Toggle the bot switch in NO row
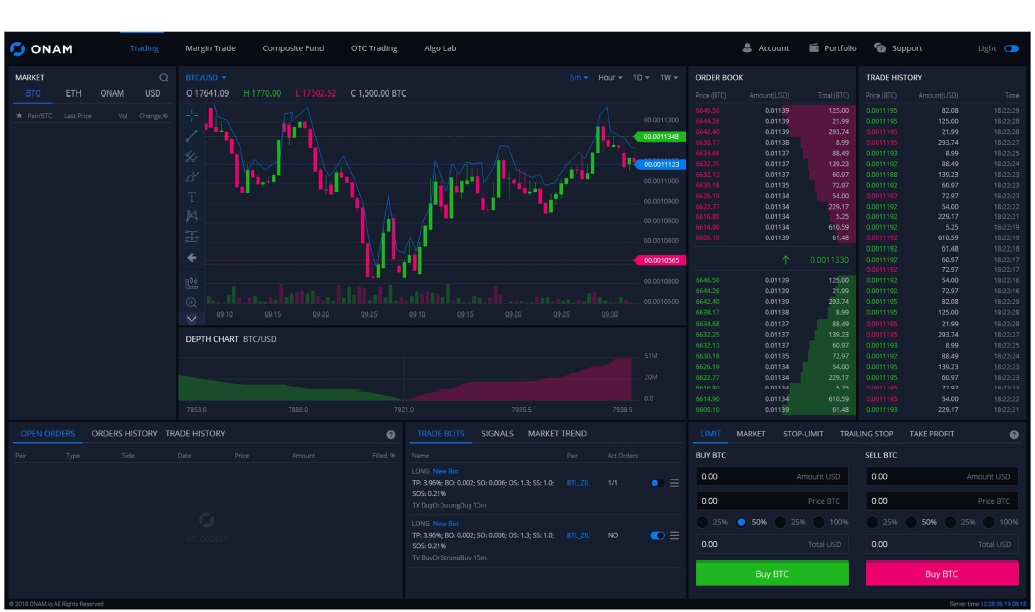 pyautogui.click(x=657, y=535)
